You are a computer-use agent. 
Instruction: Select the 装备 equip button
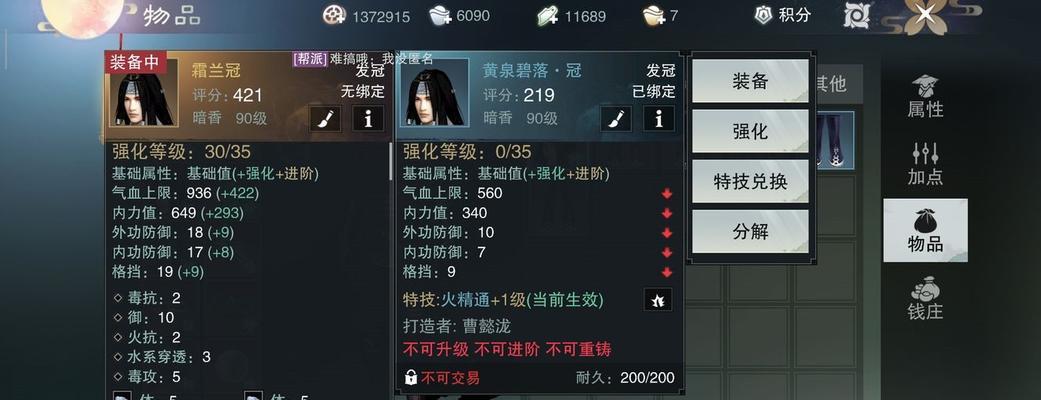(x=750, y=81)
